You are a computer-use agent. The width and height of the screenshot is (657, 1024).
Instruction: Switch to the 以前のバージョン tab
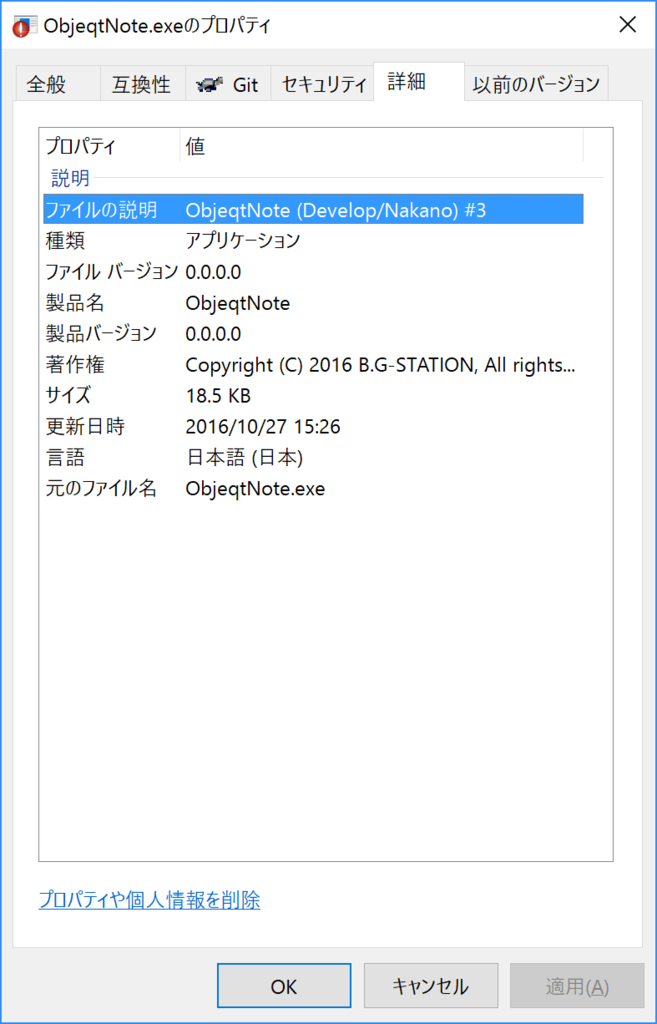tap(536, 84)
